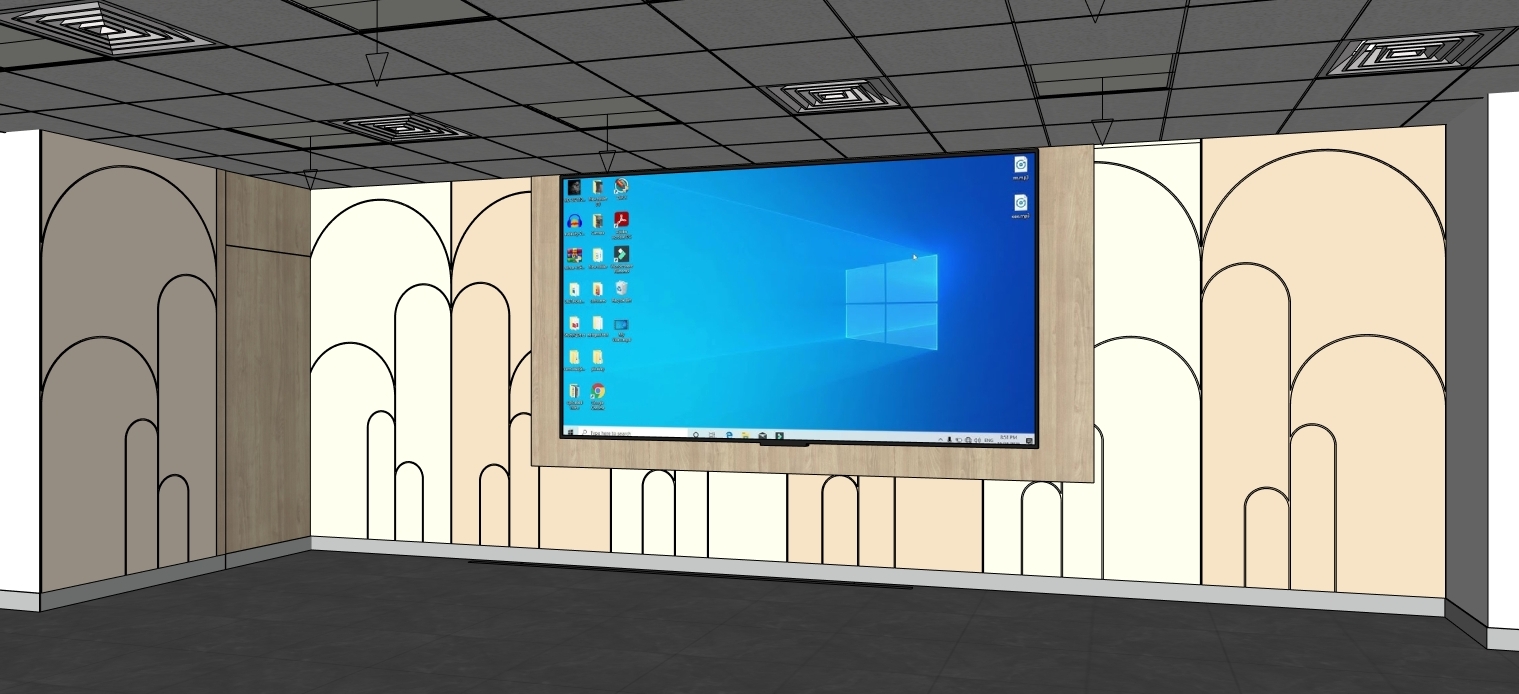
Task: Switch input language via ENG indicator
Action: [989, 440]
